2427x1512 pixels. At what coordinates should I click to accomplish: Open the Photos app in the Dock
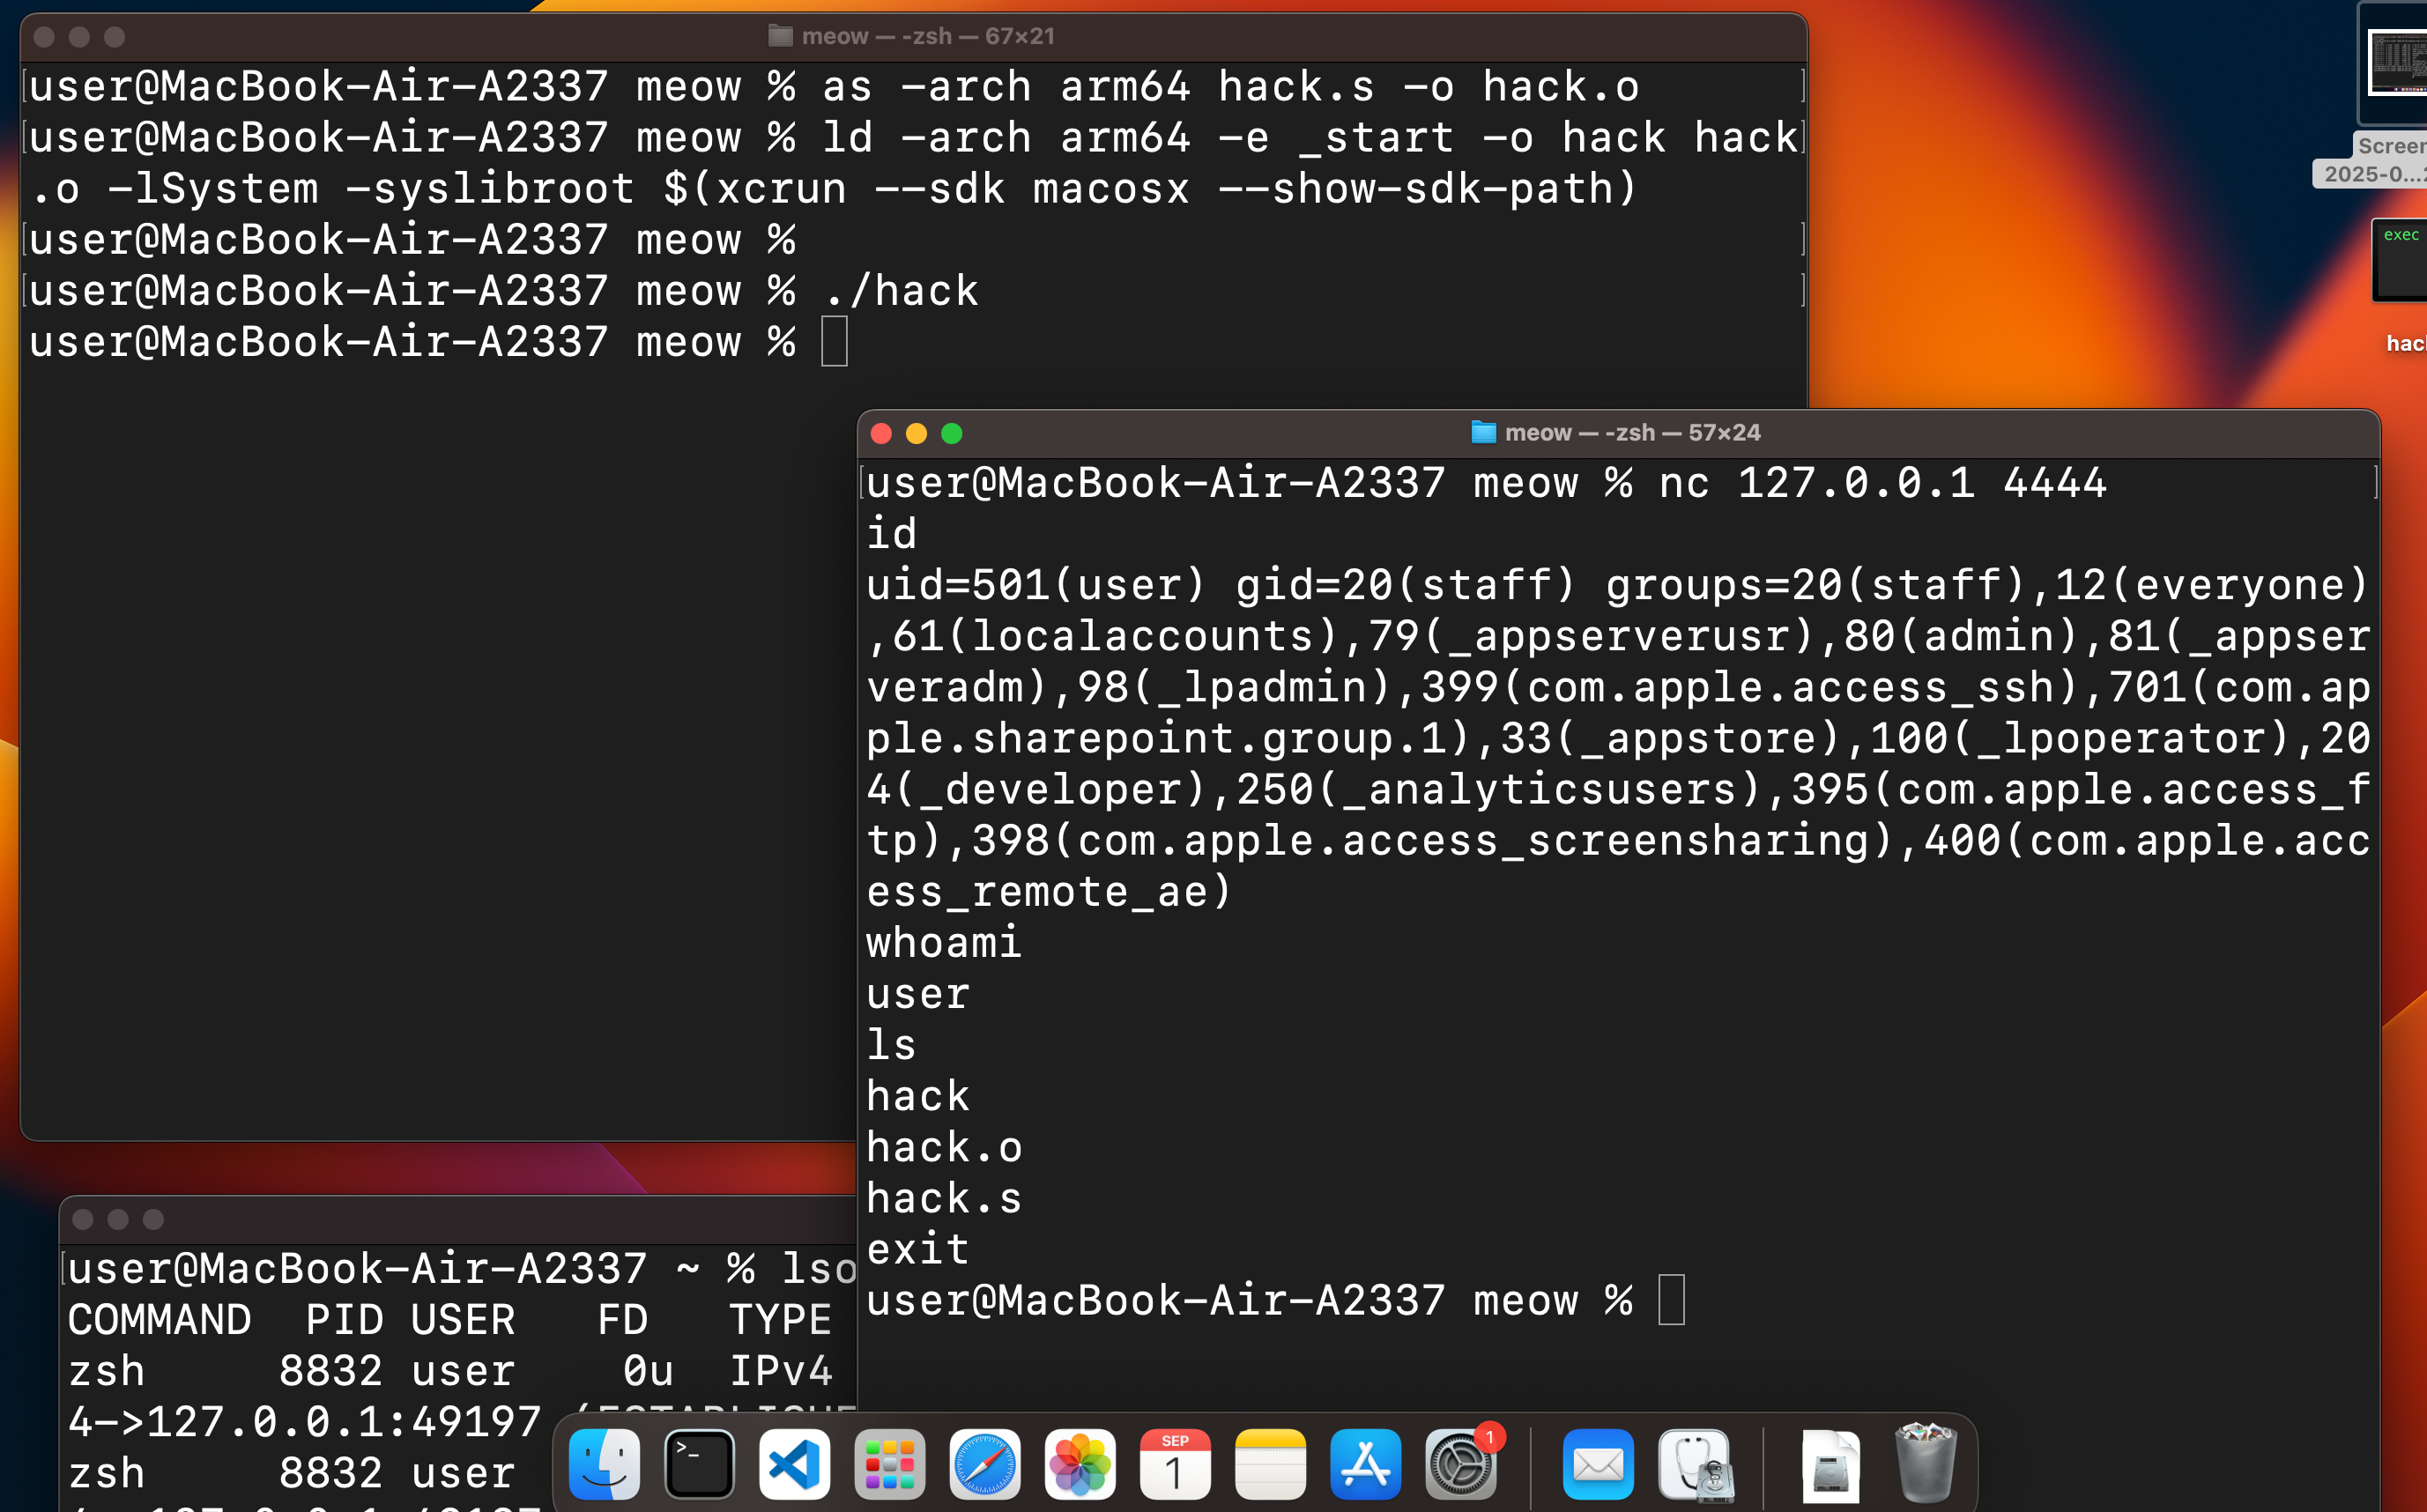[1080, 1464]
